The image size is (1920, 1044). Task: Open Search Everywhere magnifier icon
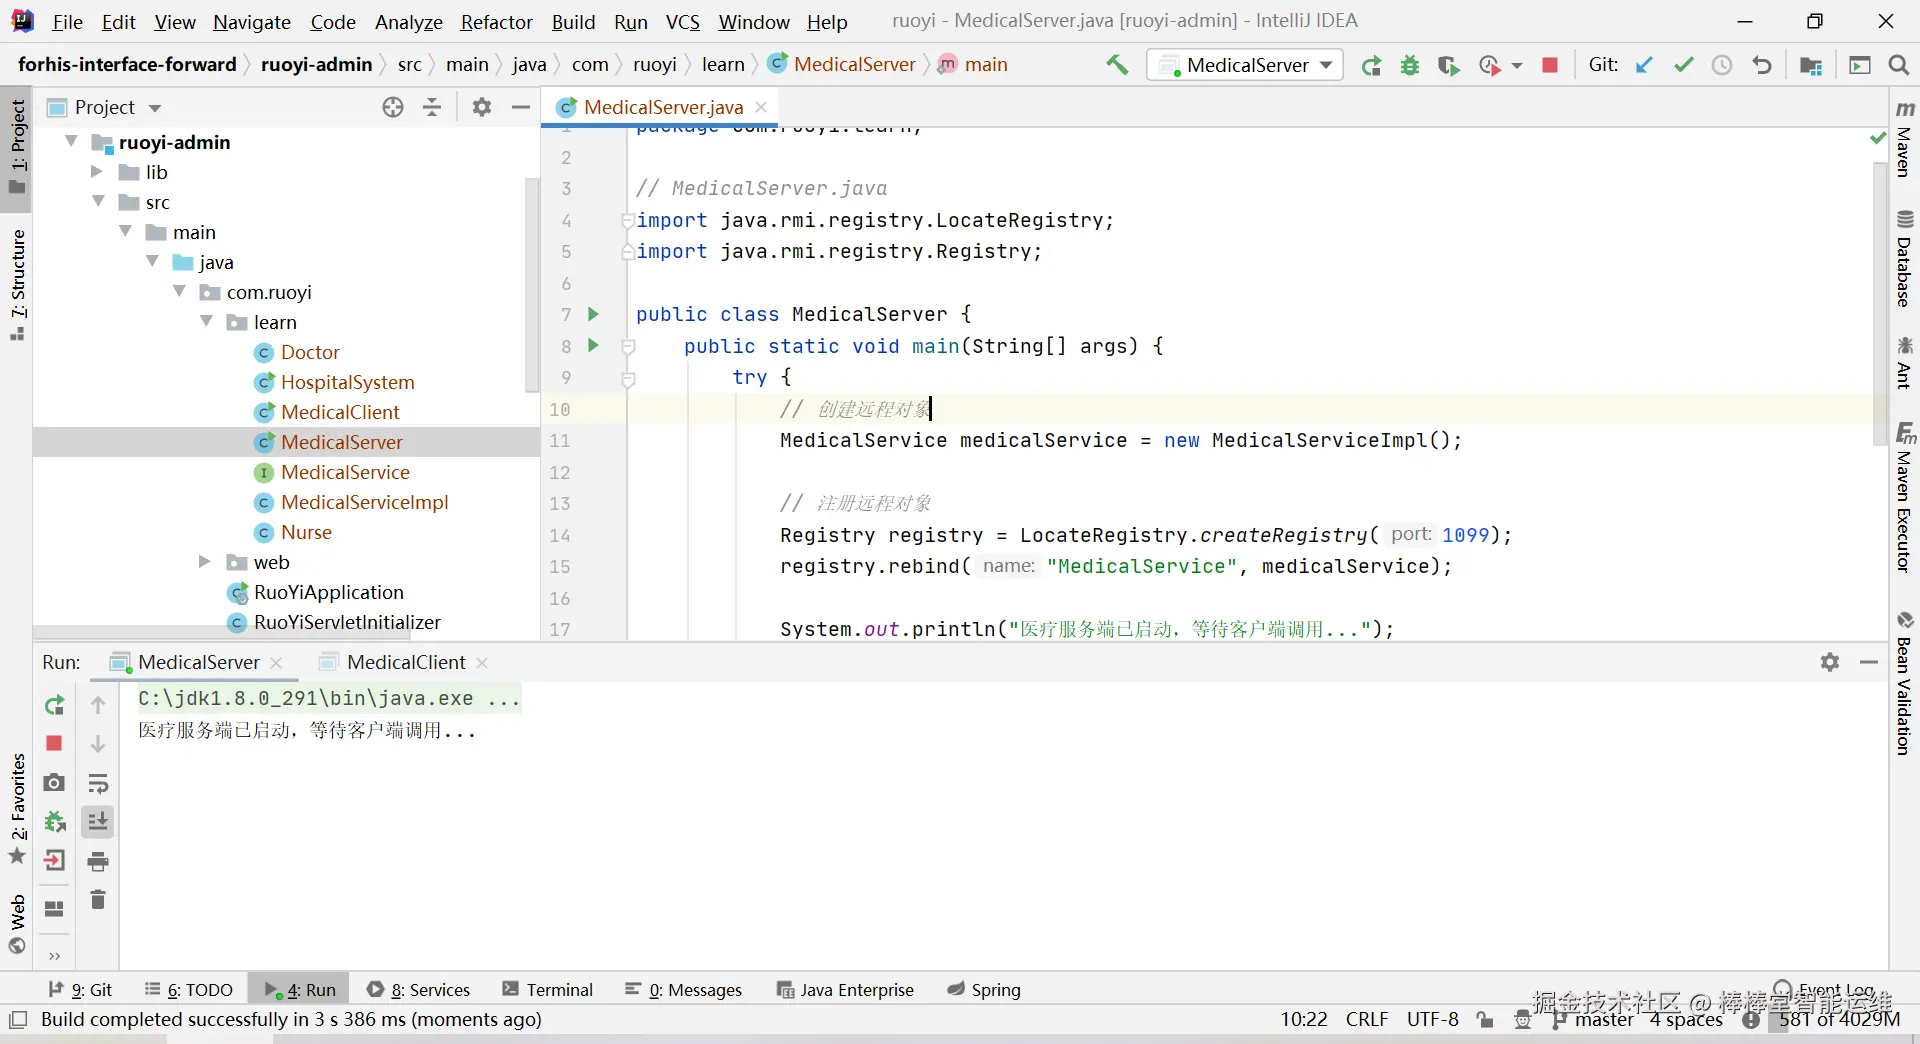coord(1898,66)
